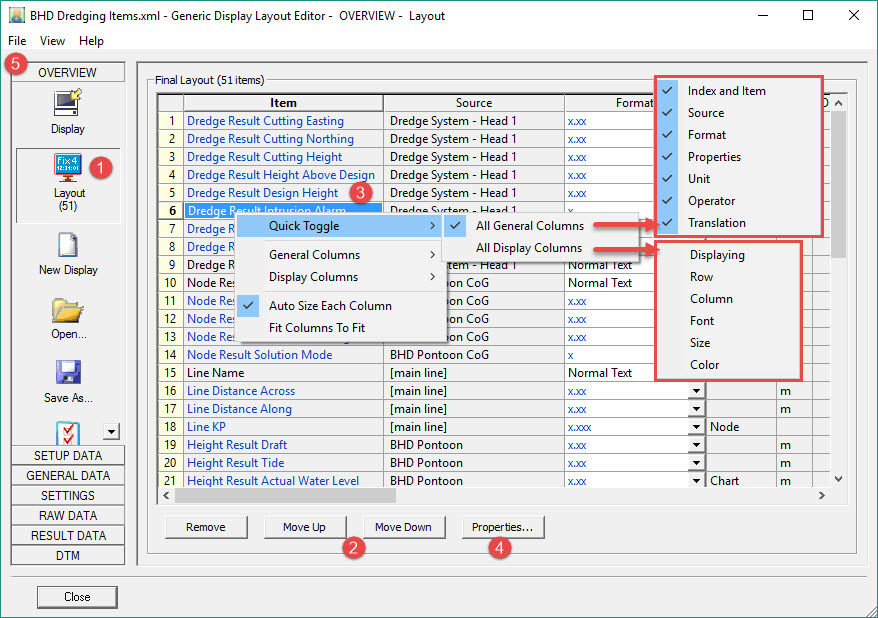Viewport: 878px width, 618px height.
Task: Open format dropdown for Line Distance Across
Action: tap(695, 391)
